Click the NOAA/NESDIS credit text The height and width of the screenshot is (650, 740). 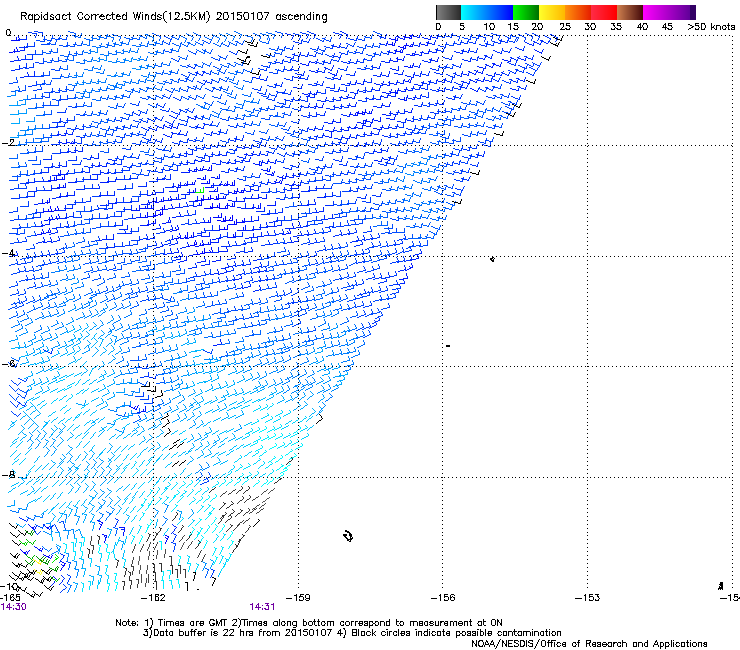pos(589,644)
